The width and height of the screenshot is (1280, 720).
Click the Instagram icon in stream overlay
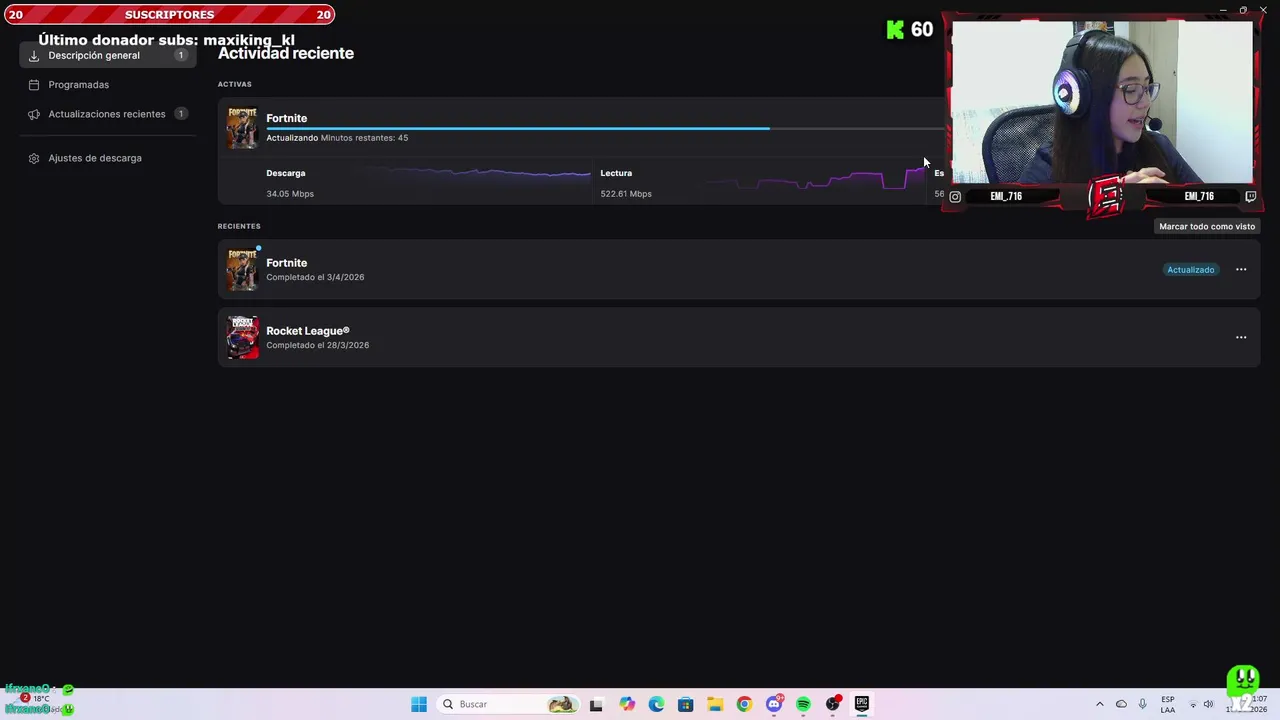click(x=955, y=197)
